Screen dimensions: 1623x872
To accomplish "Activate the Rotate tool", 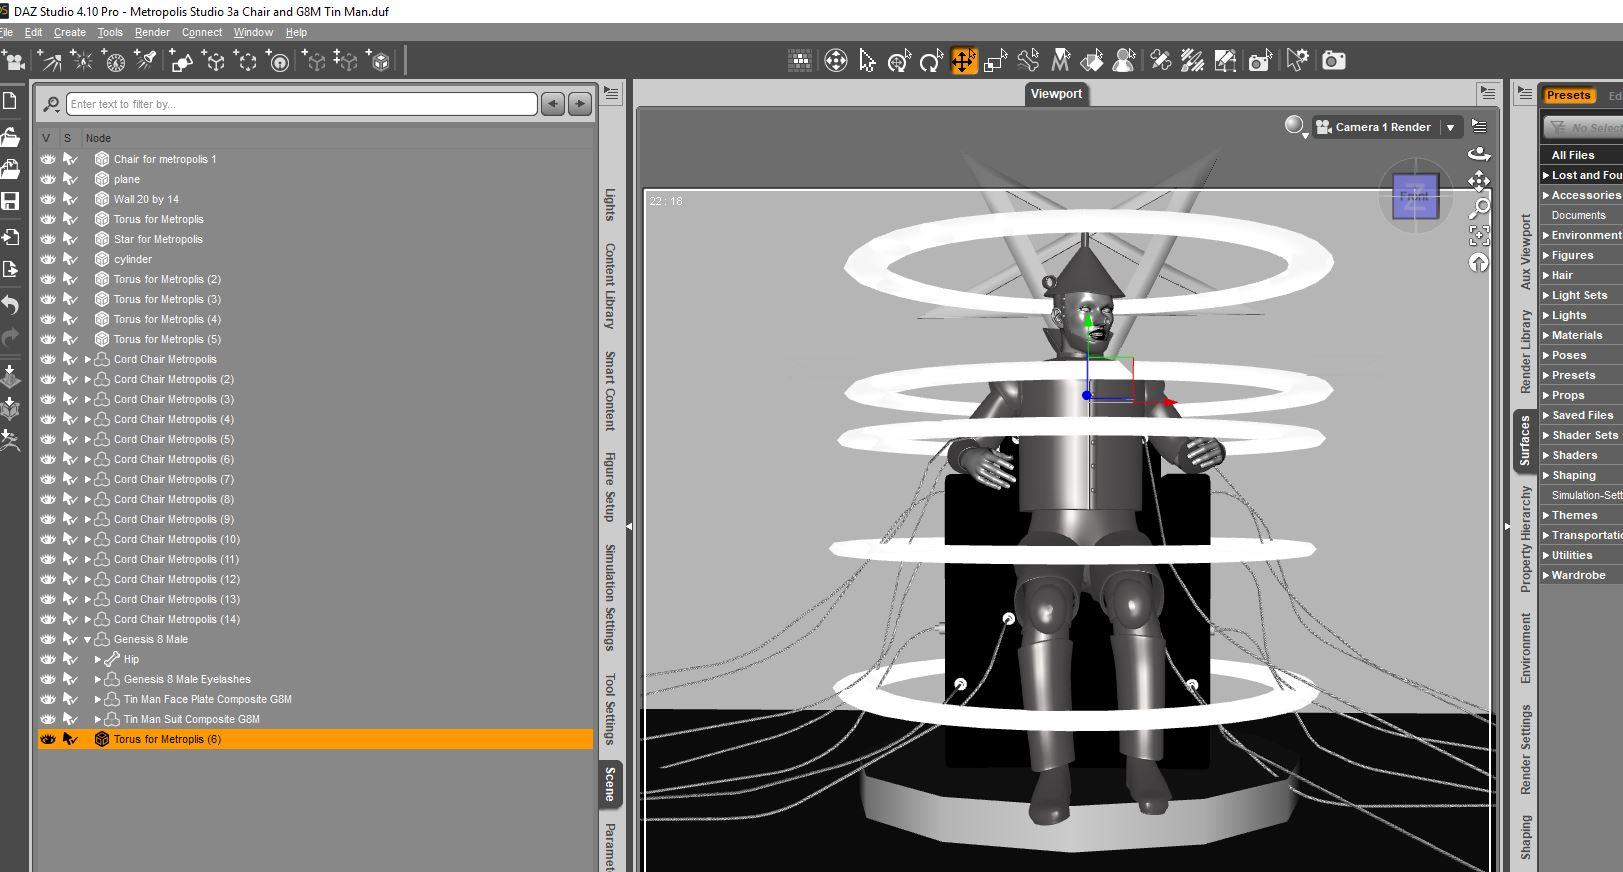I will tap(931, 61).
